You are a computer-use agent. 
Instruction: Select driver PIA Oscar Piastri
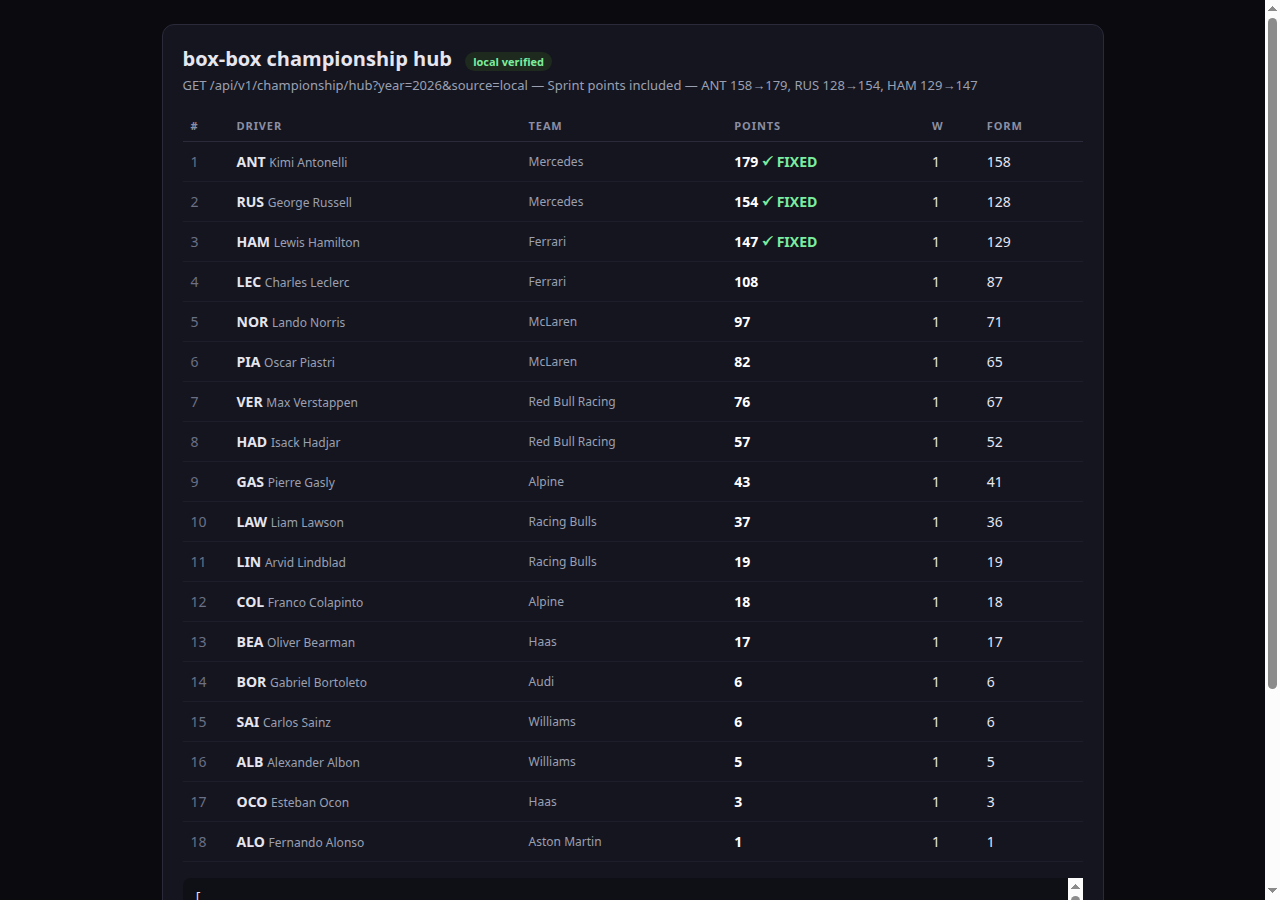(286, 362)
